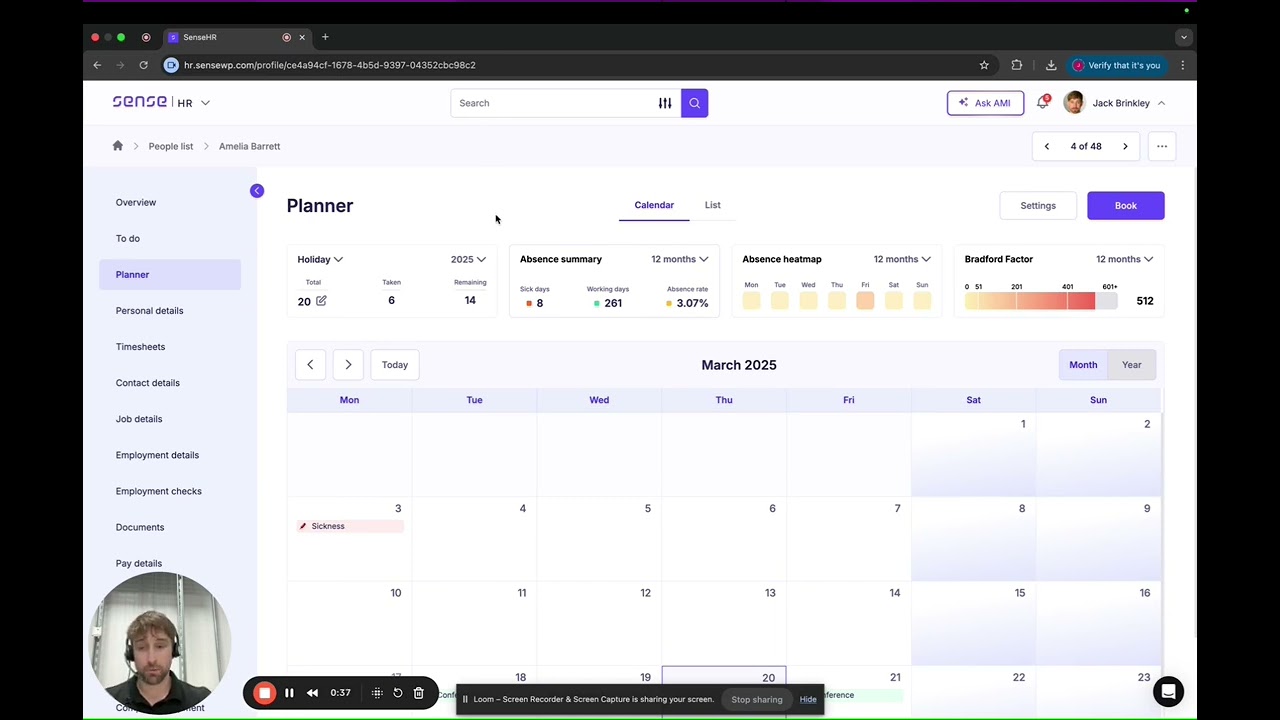Viewport: 1280px width, 720px height.
Task: Go to next person record arrow
Action: coord(1125,146)
